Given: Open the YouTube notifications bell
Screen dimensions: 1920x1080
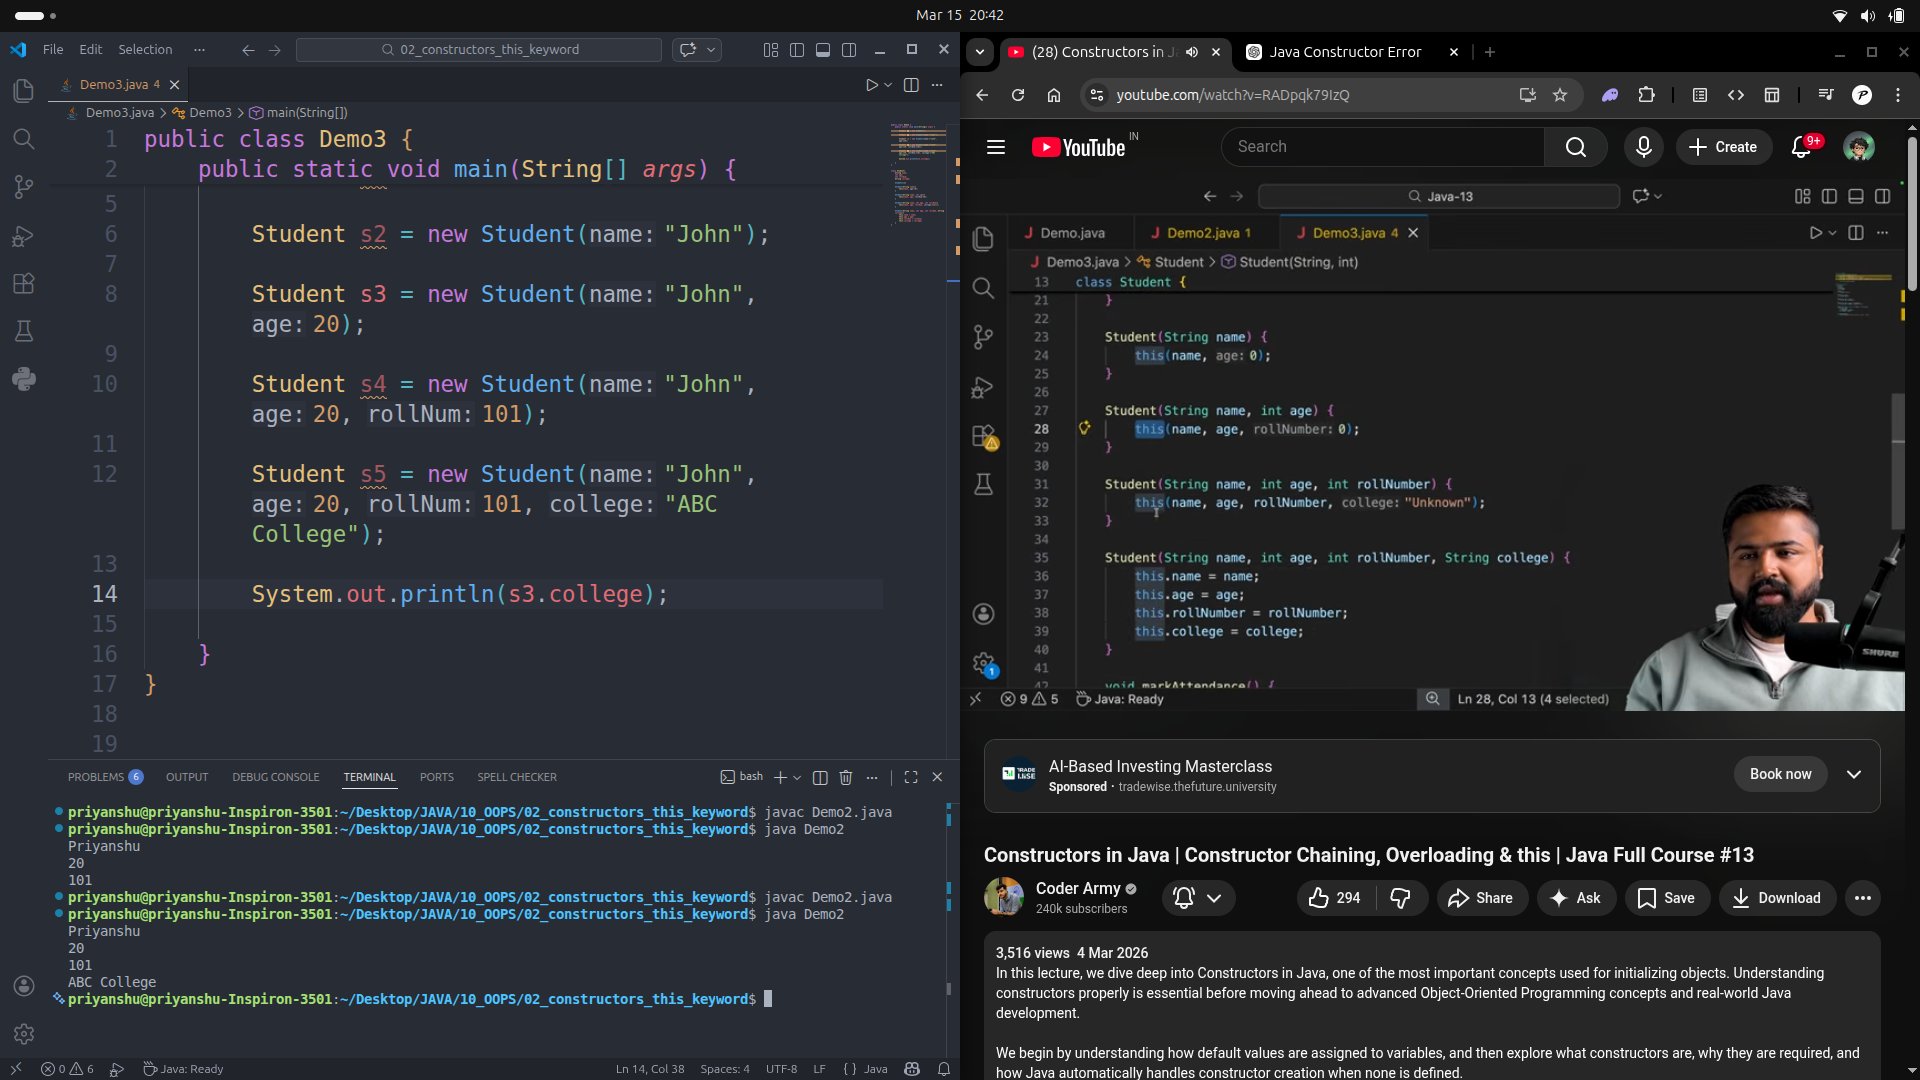Looking at the screenshot, I should 1801,147.
